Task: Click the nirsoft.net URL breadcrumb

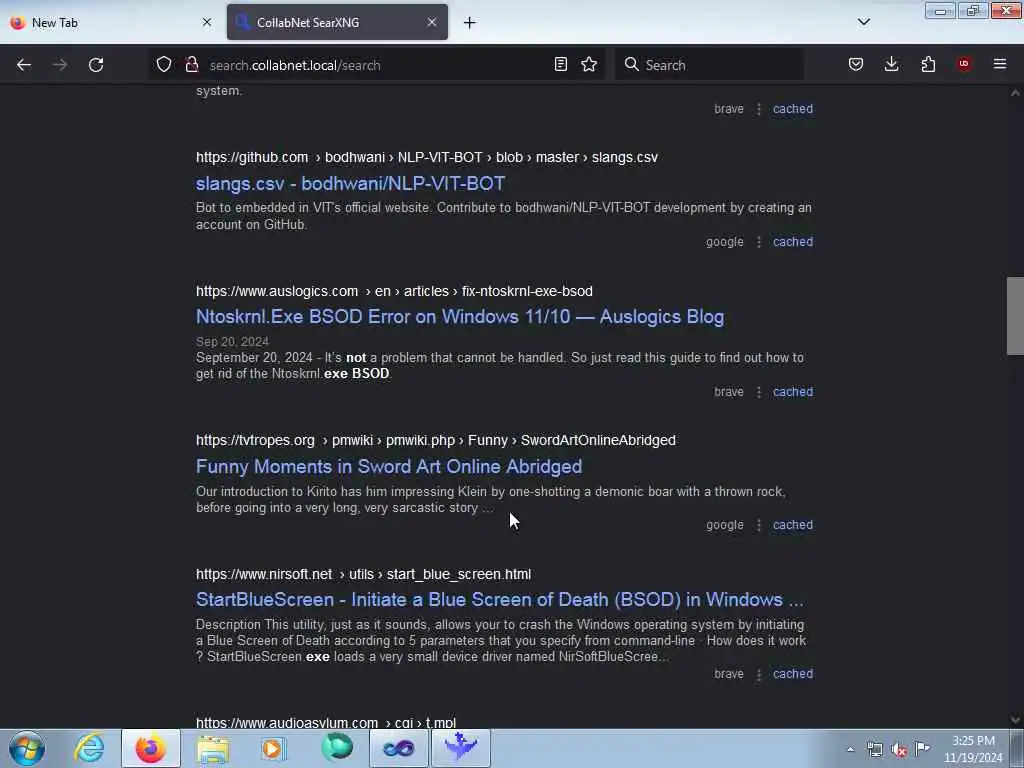Action: click(363, 574)
